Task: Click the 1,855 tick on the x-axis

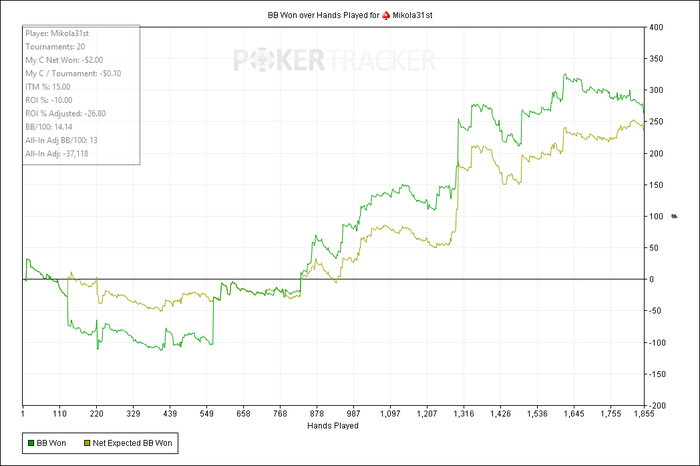Action: click(644, 414)
